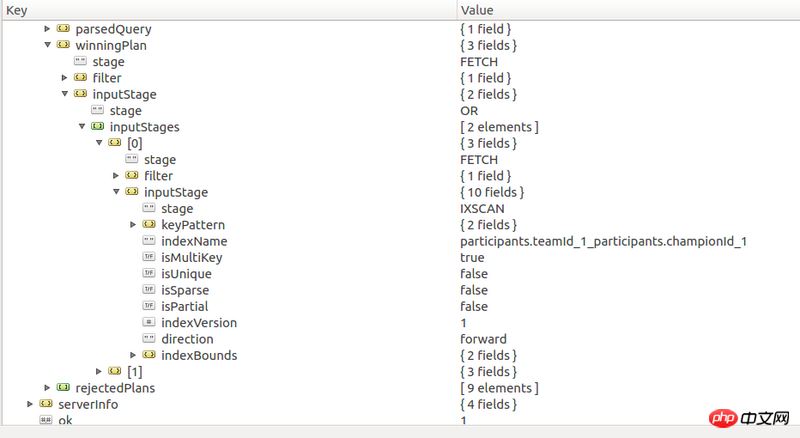Click the serverInfo object icon
The height and width of the screenshot is (438, 800).
46,404
